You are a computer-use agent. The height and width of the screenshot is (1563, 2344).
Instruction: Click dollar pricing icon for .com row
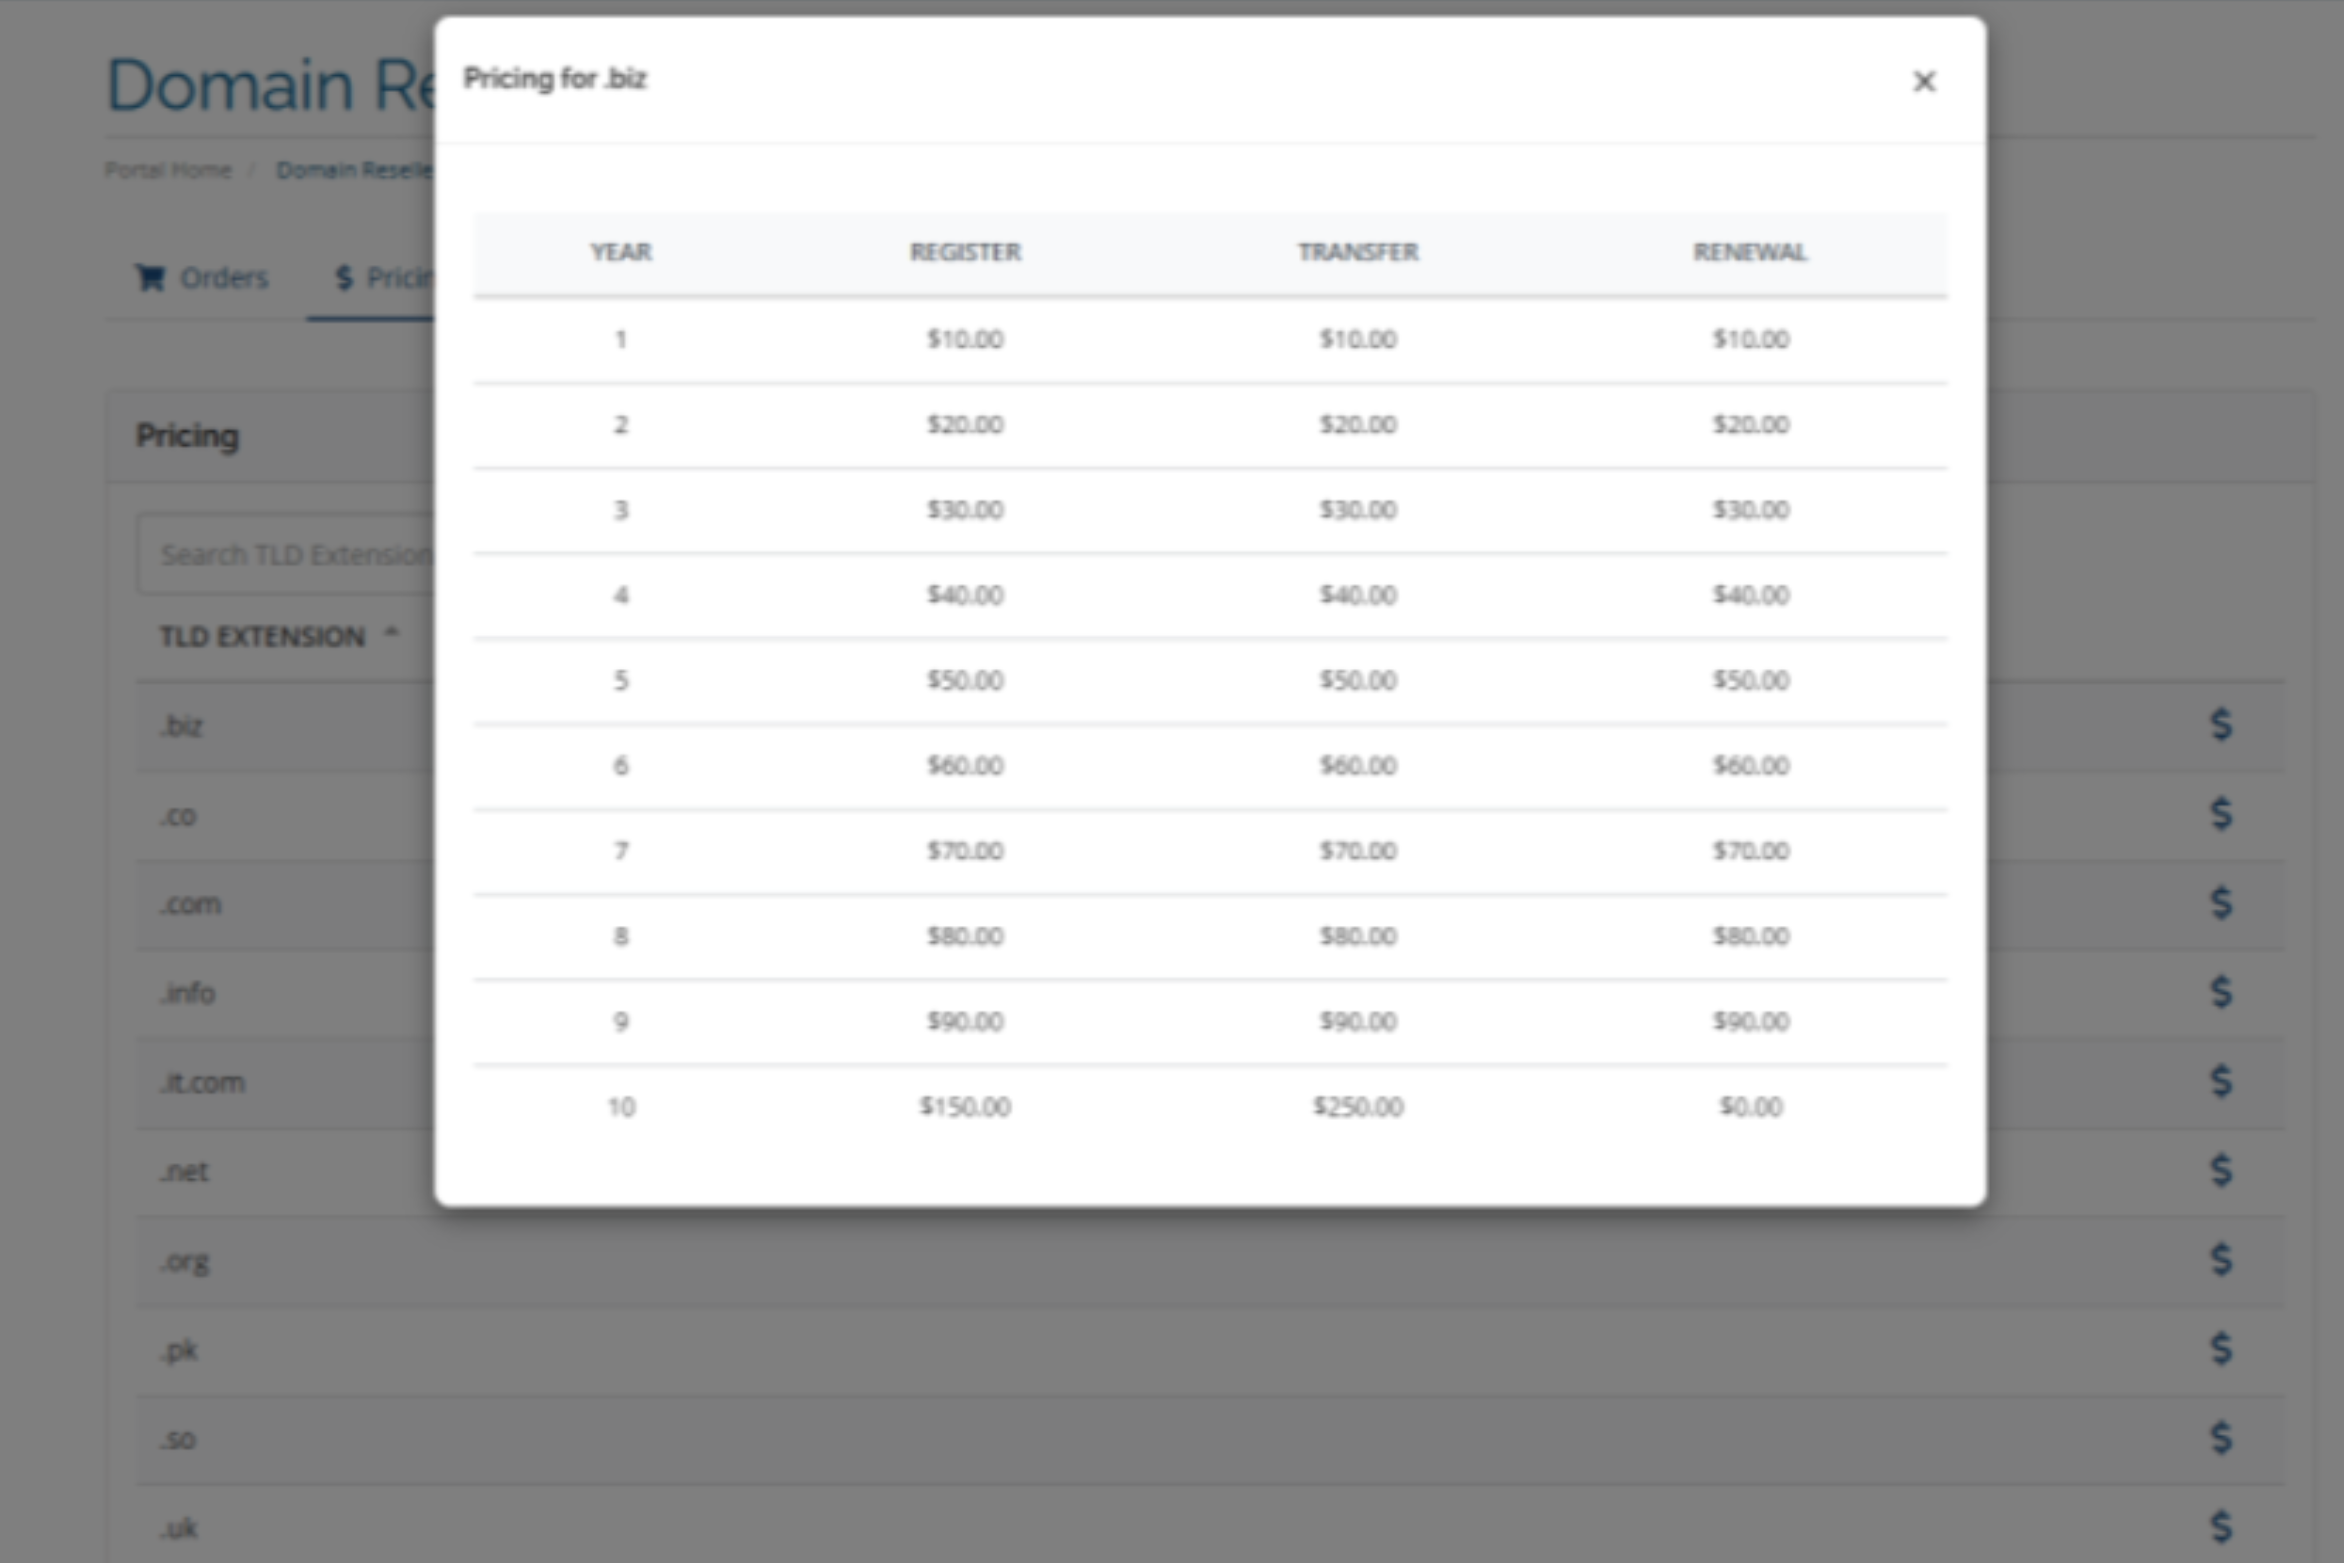[2220, 903]
